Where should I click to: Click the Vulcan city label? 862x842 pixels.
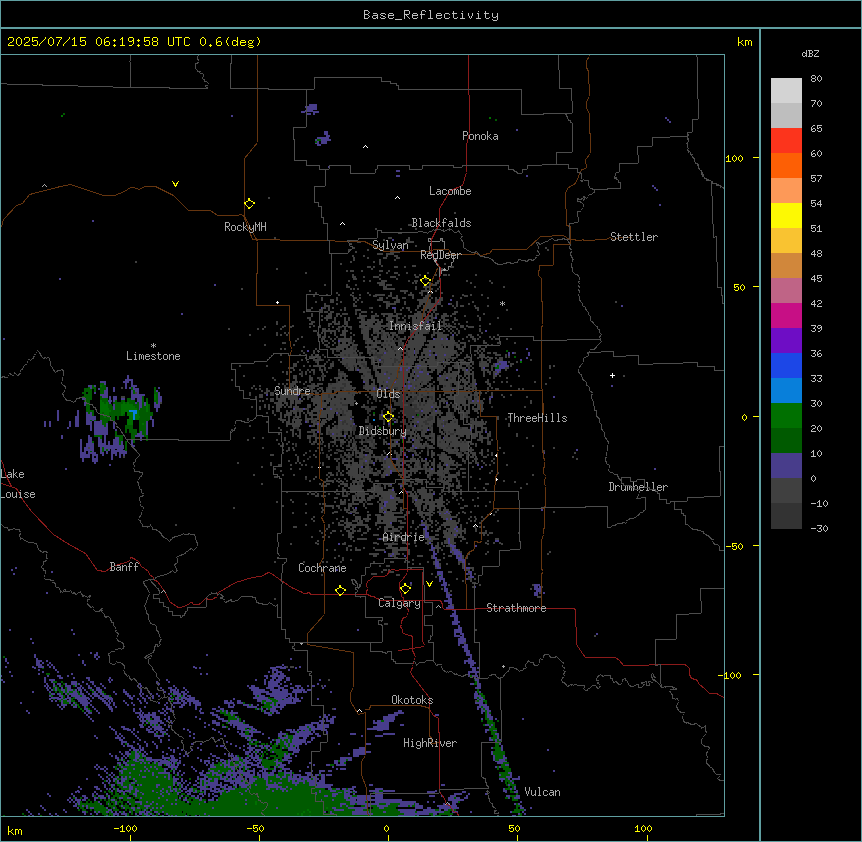point(542,792)
